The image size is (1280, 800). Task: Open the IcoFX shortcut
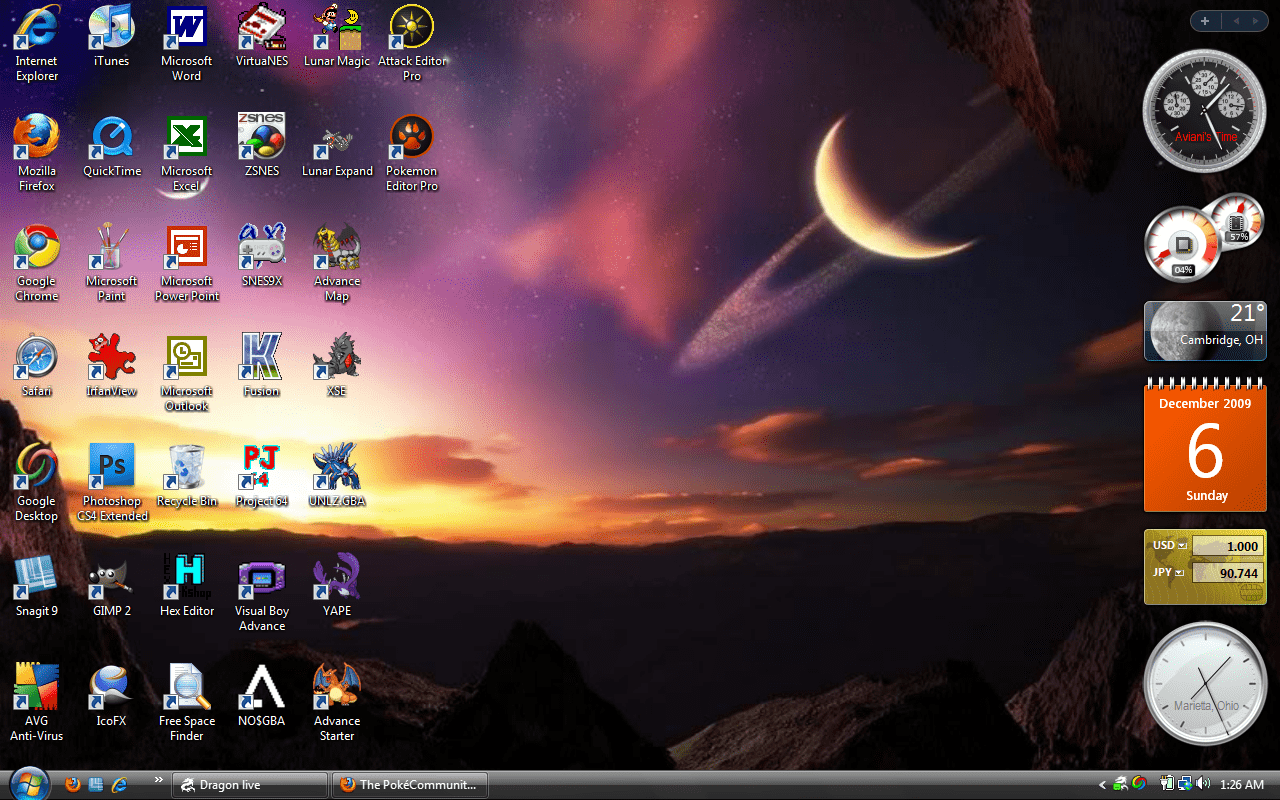point(111,696)
